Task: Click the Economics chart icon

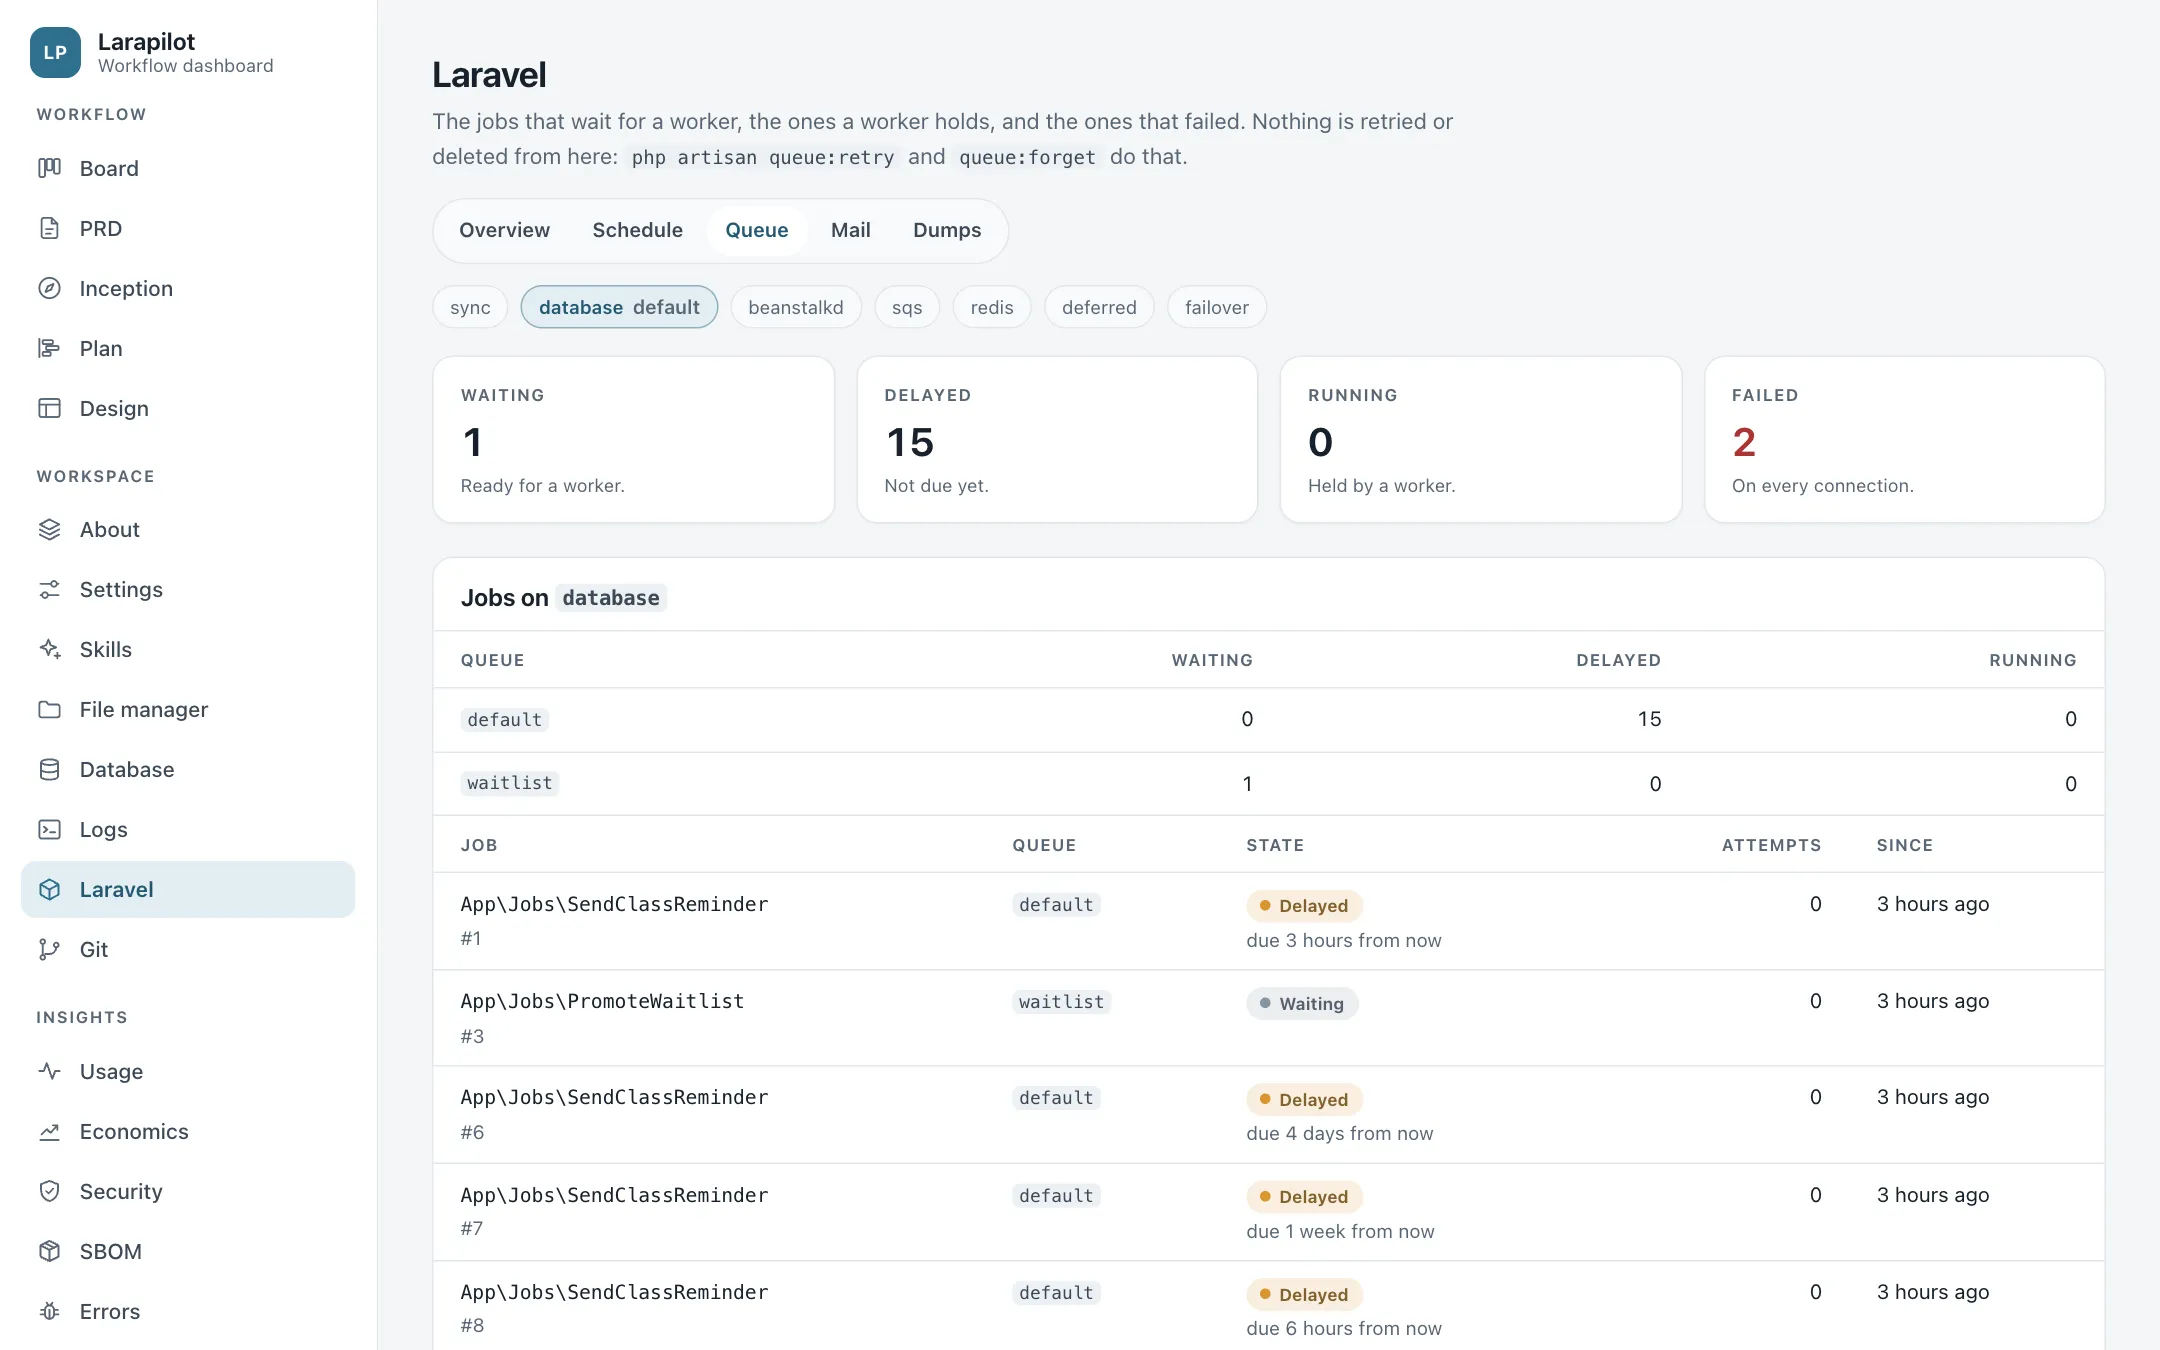Action: (49, 1131)
